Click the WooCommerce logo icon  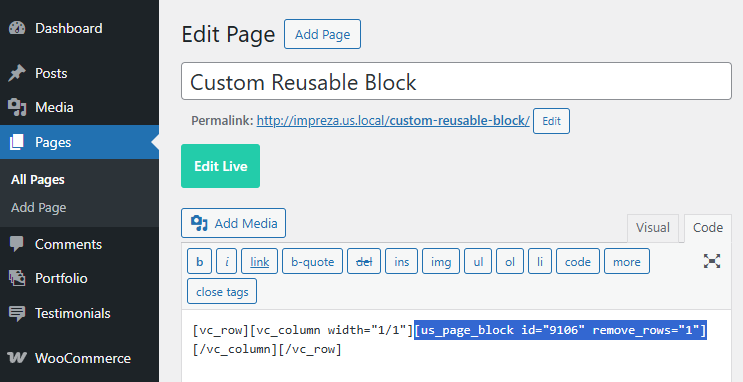point(17,358)
